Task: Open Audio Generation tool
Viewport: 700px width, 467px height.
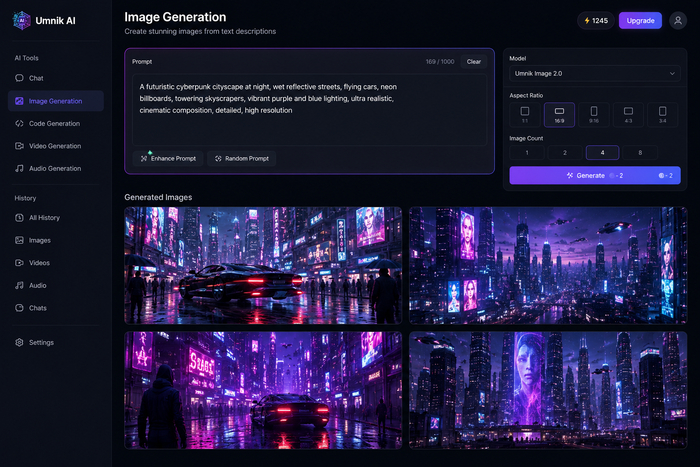Action: (x=56, y=168)
